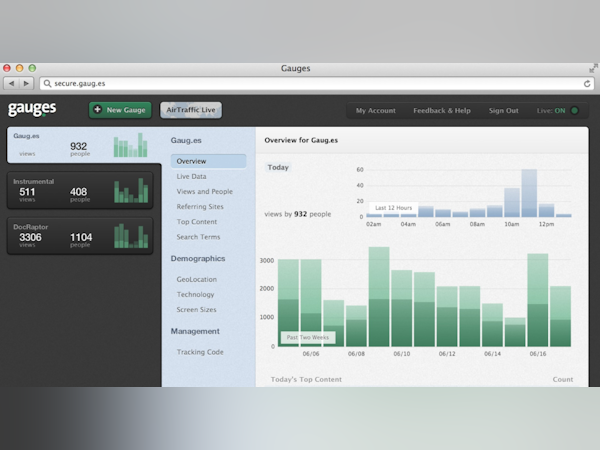Click Sign Out
The width and height of the screenshot is (600, 450).
click(x=503, y=111)
